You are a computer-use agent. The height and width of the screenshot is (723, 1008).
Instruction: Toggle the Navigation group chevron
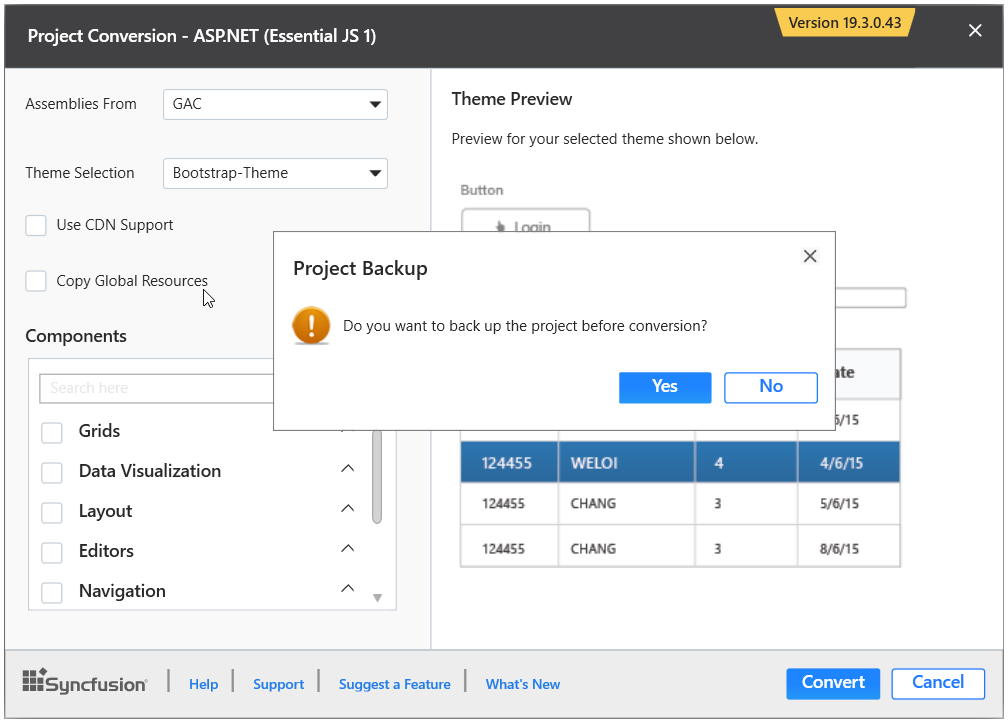pos(347,588)
